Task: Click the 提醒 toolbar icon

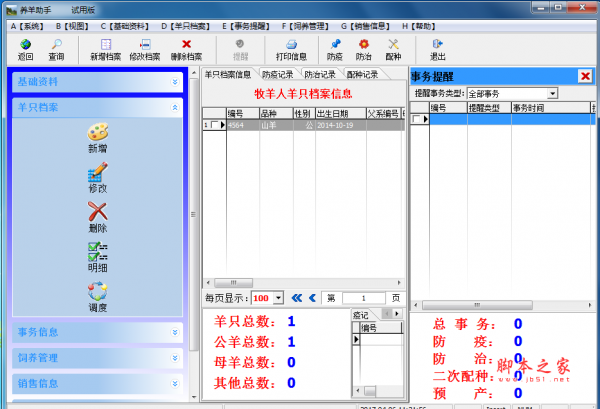Action: (240, 44)
